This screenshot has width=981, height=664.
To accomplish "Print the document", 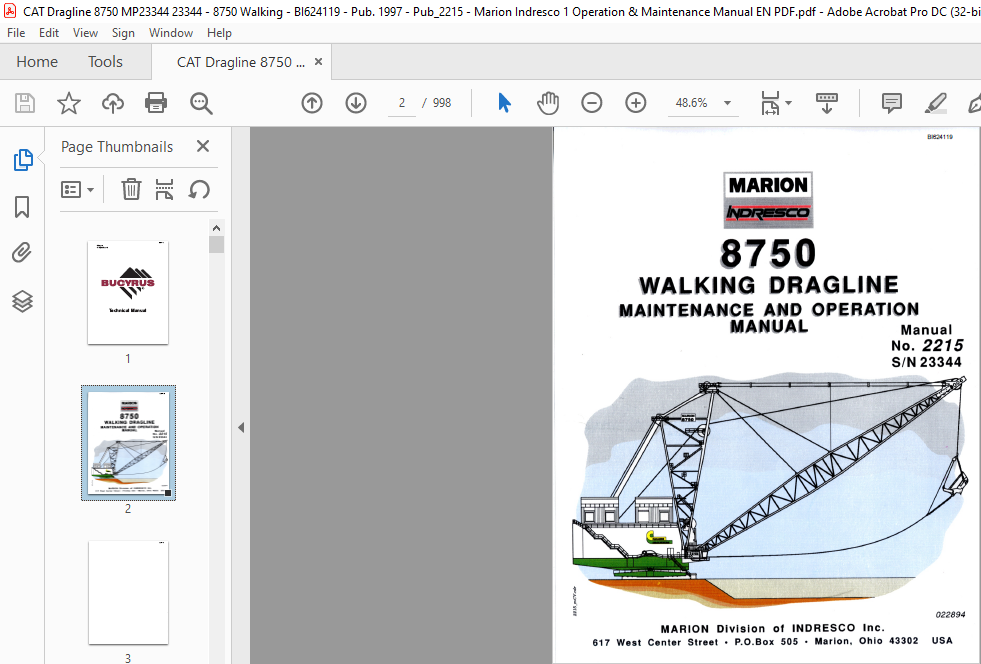I will click(x=156, y=103).
